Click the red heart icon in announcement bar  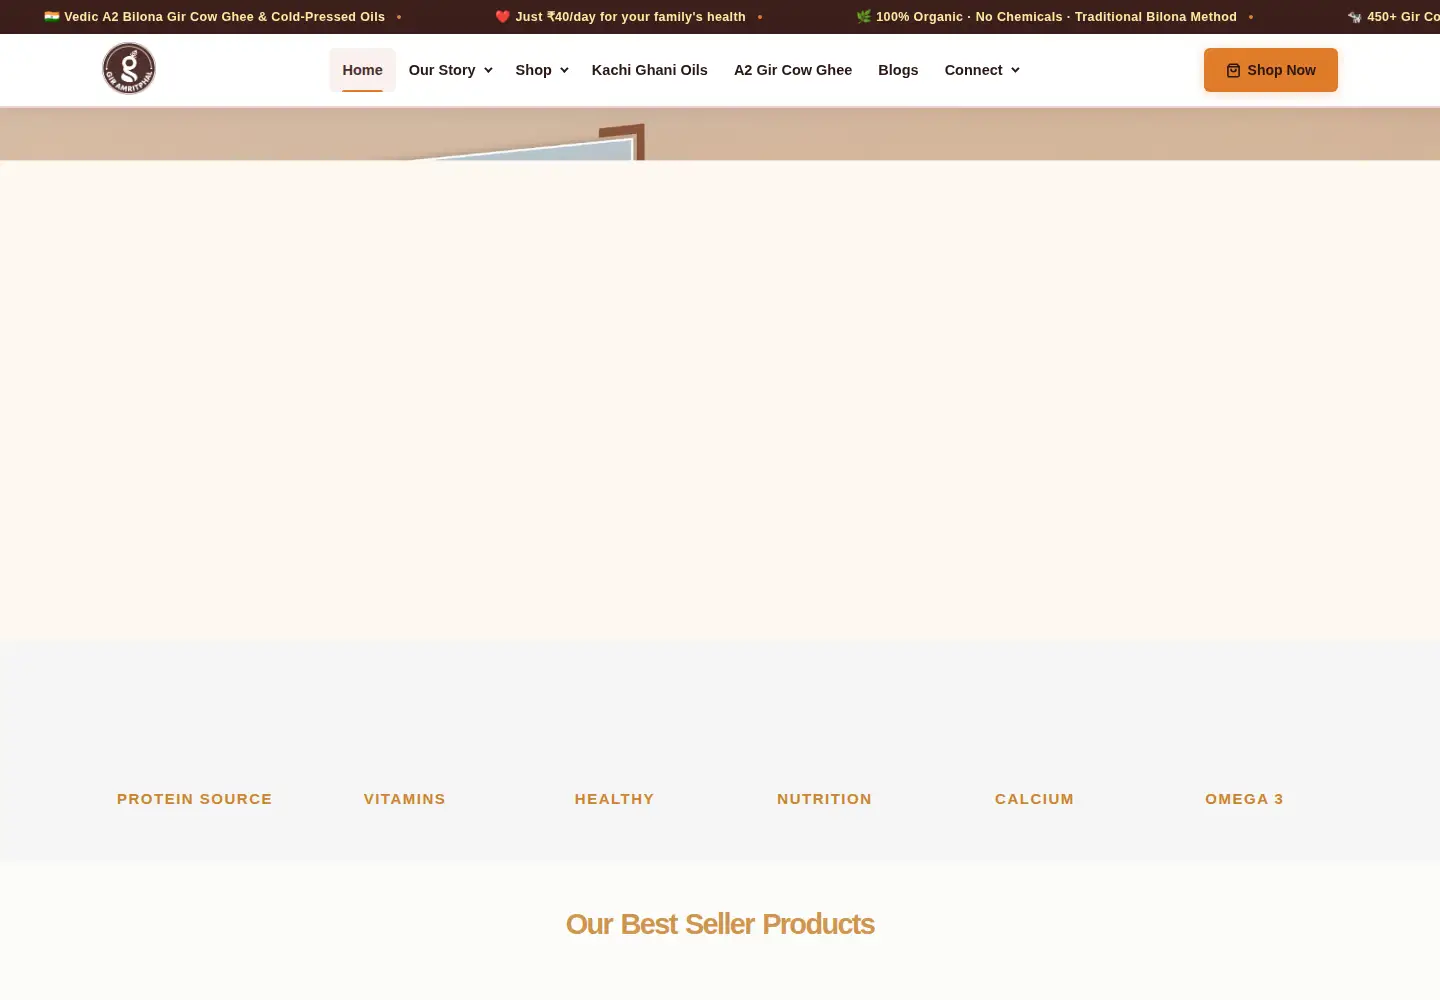(x=503, y=17)
